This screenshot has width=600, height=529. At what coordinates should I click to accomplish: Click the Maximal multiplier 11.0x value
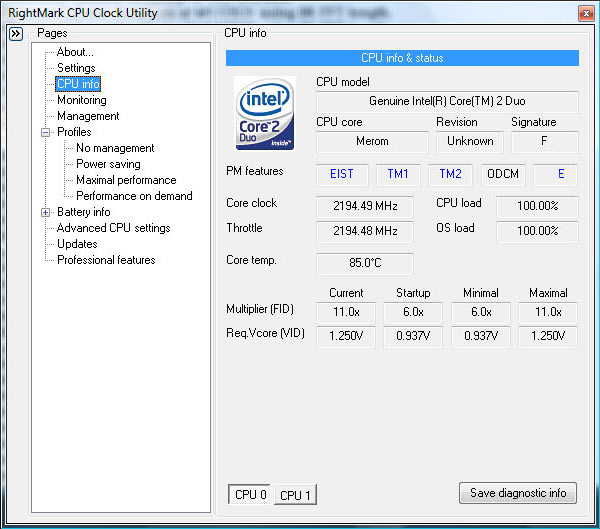coord(548,312)
